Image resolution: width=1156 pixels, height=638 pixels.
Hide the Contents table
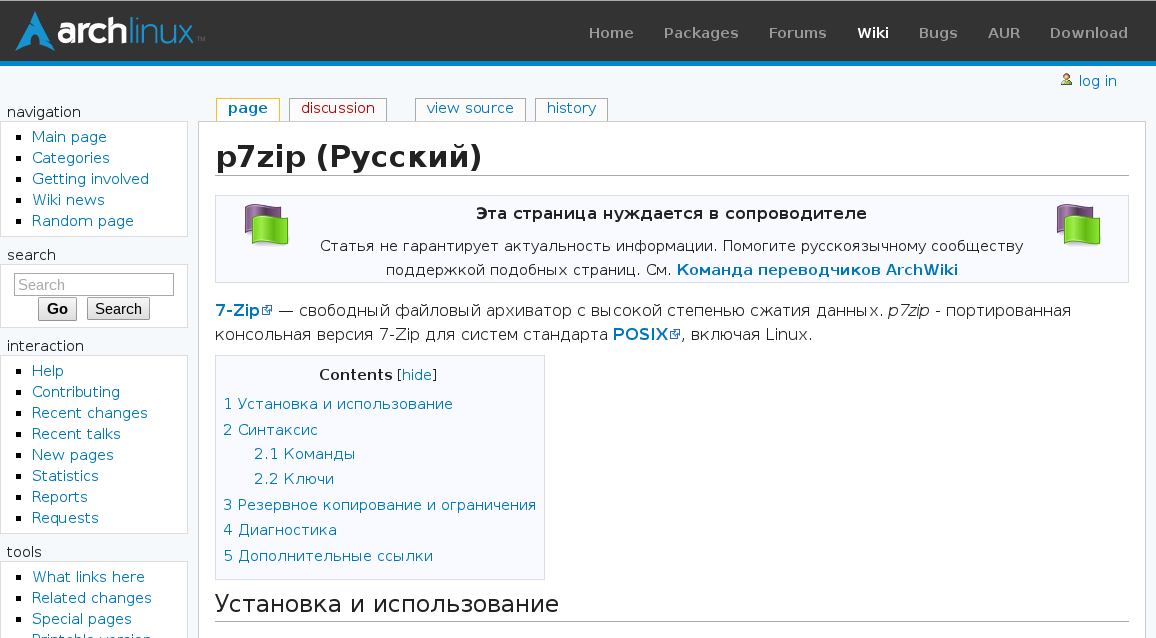pos(417,375)
